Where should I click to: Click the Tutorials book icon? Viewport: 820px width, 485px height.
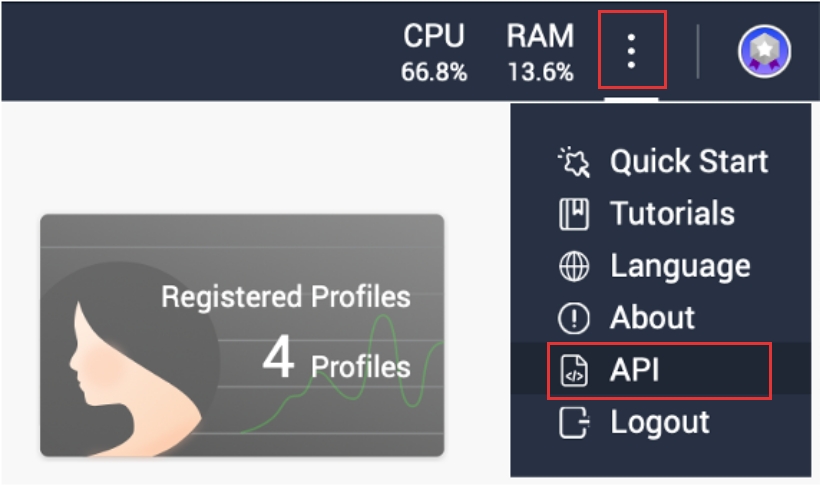coord(574,214)
